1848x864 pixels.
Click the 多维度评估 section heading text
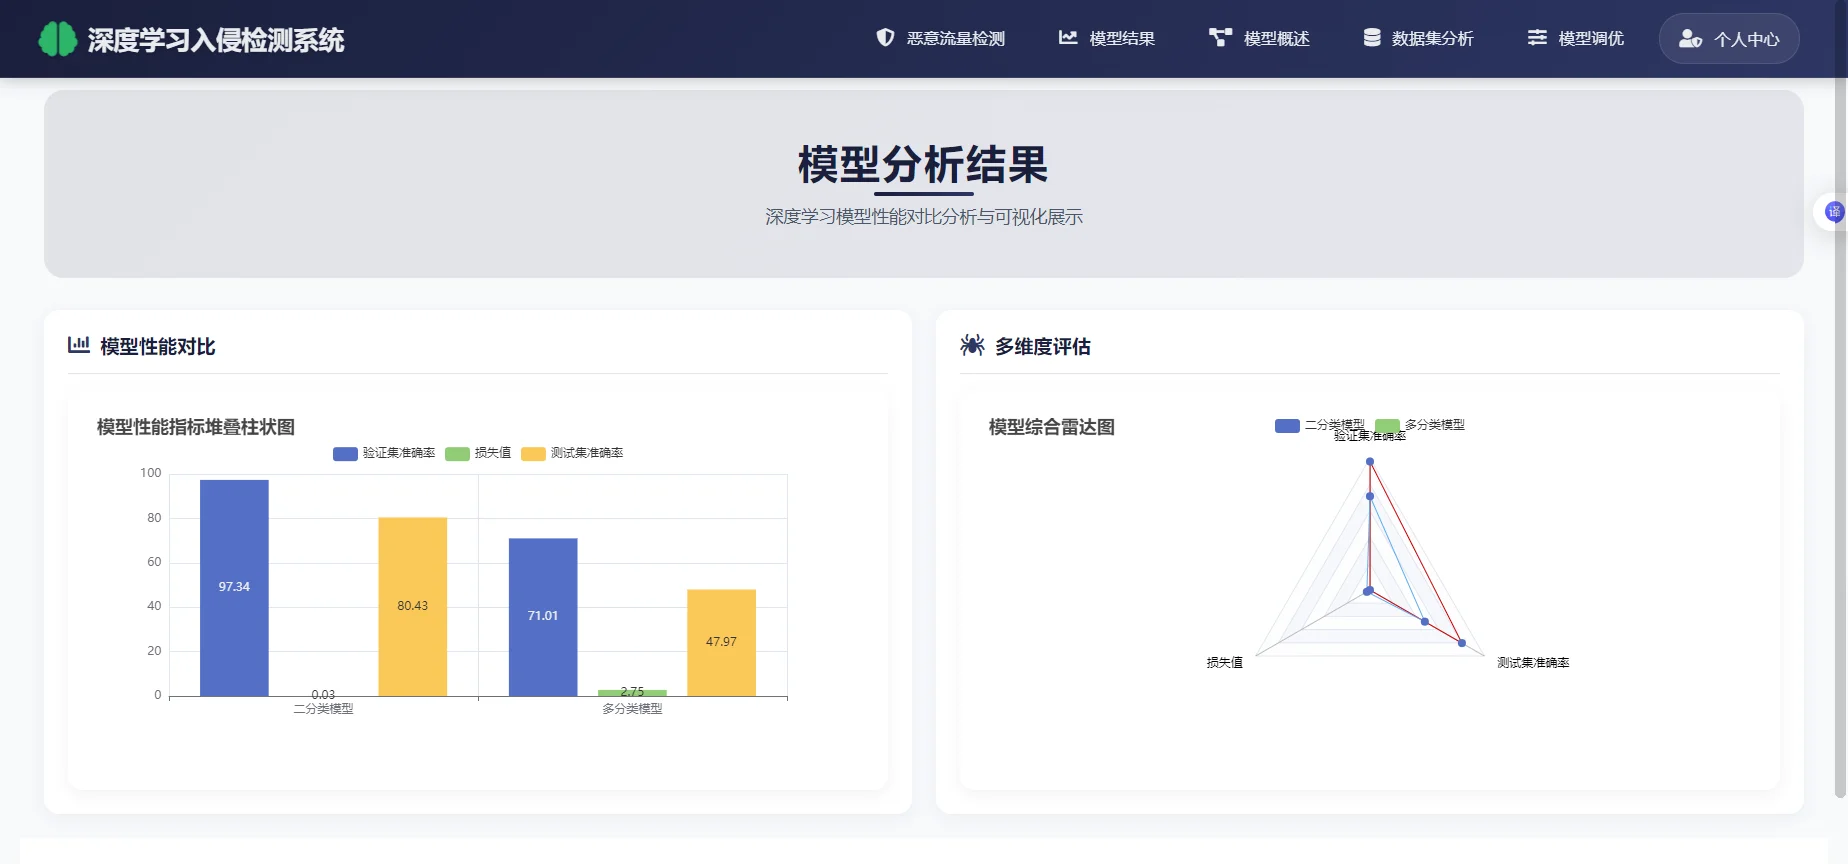[x=1043, y=346]
